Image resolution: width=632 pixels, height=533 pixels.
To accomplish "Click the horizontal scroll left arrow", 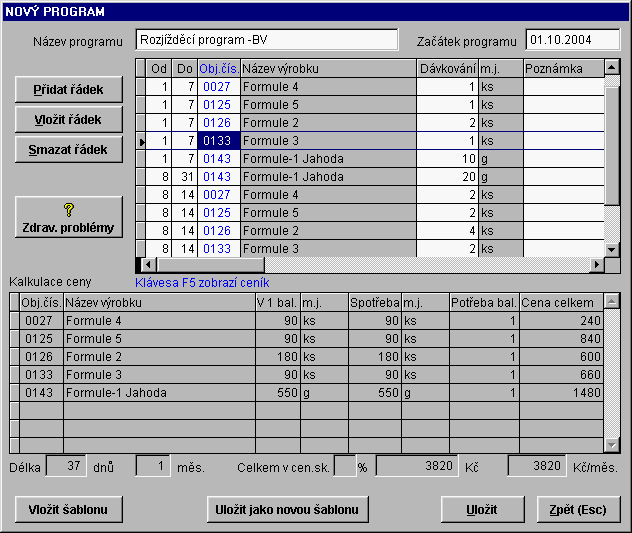I will click(148, 265).
